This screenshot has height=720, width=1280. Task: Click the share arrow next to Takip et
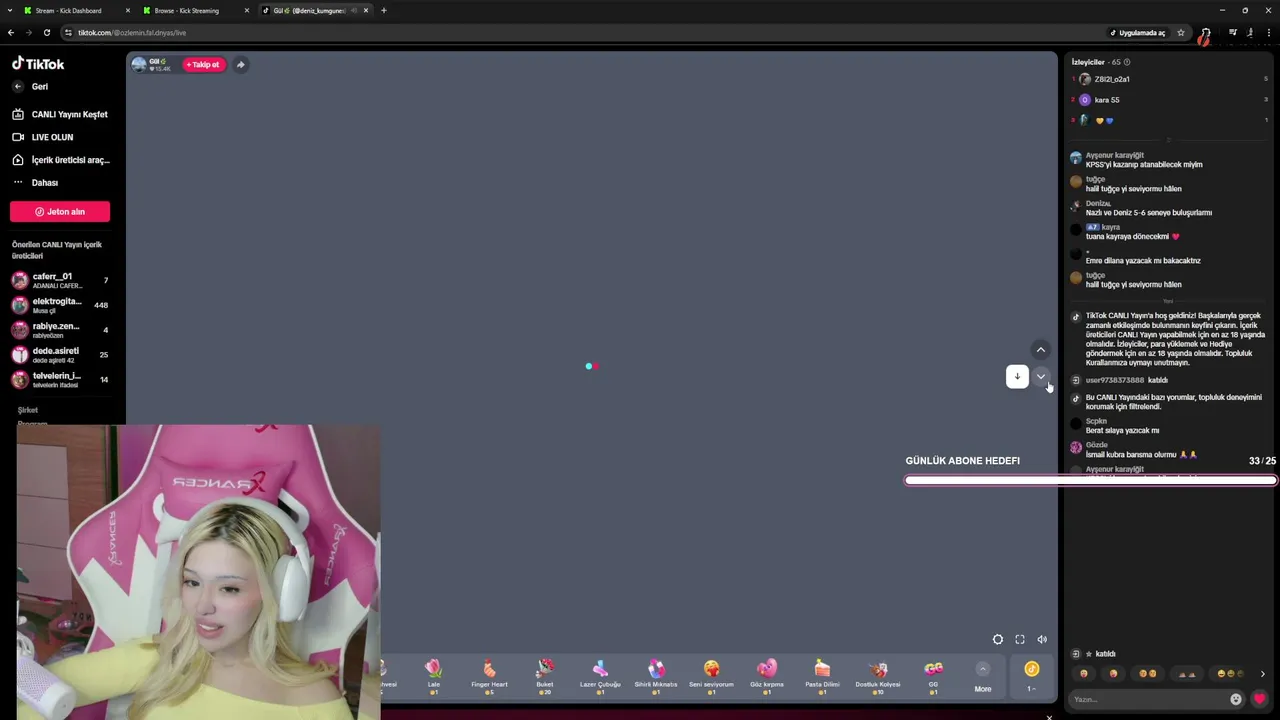[240, 65]
